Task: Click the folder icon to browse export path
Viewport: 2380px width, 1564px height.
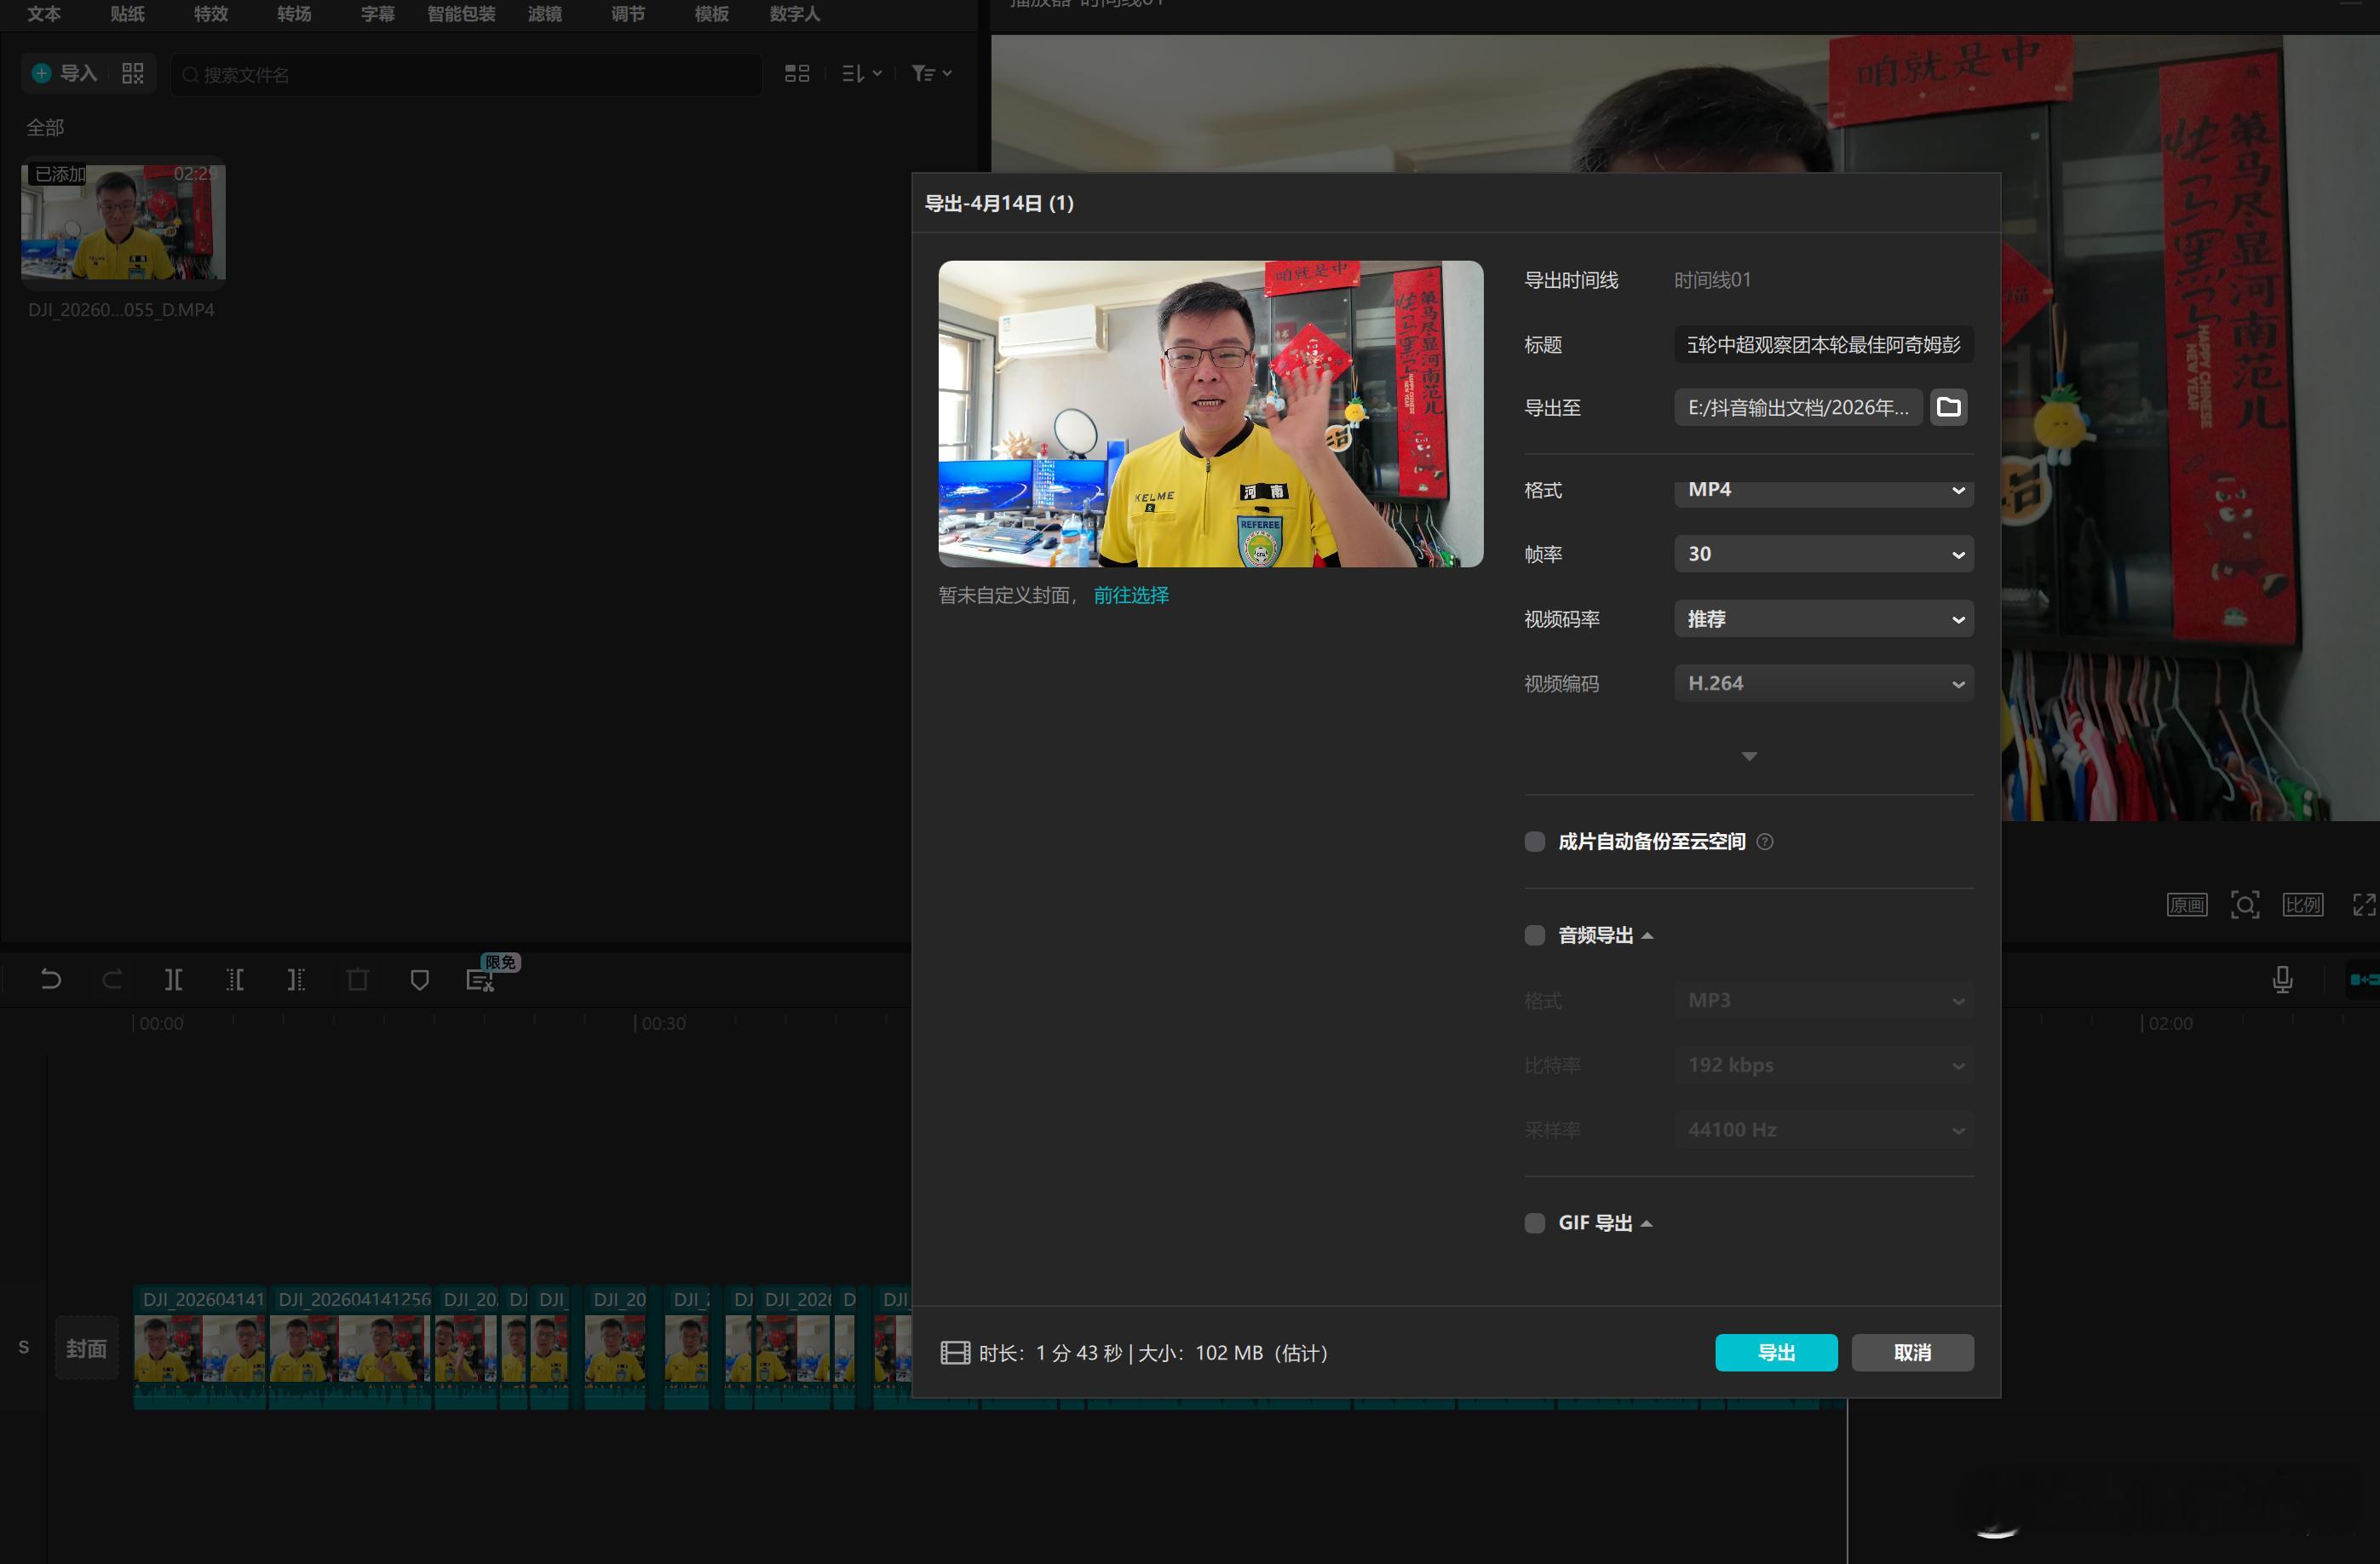Action: [1948, 407]
